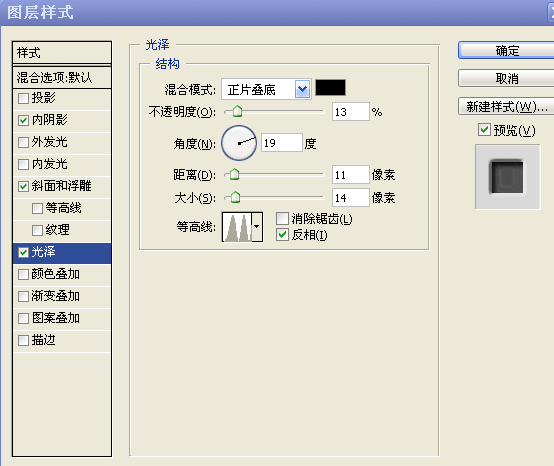
Task: Click the 不透明度 opacity slider handle
Action: coord(237,111)
